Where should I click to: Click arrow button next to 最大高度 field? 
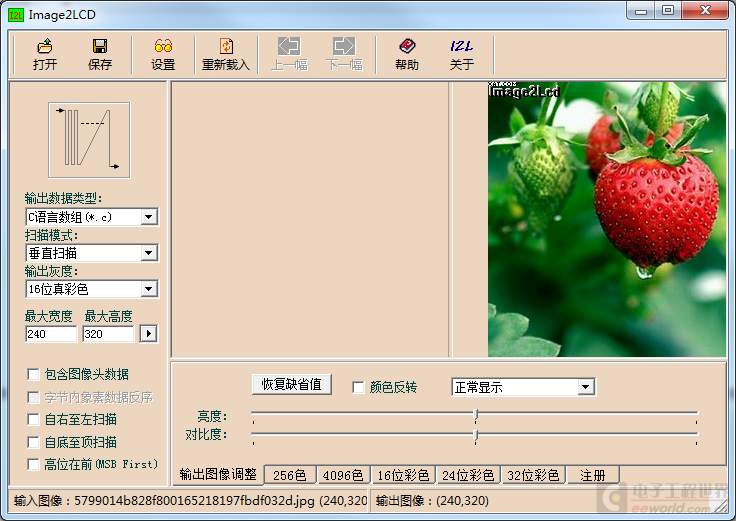click(x=149, y=334)
